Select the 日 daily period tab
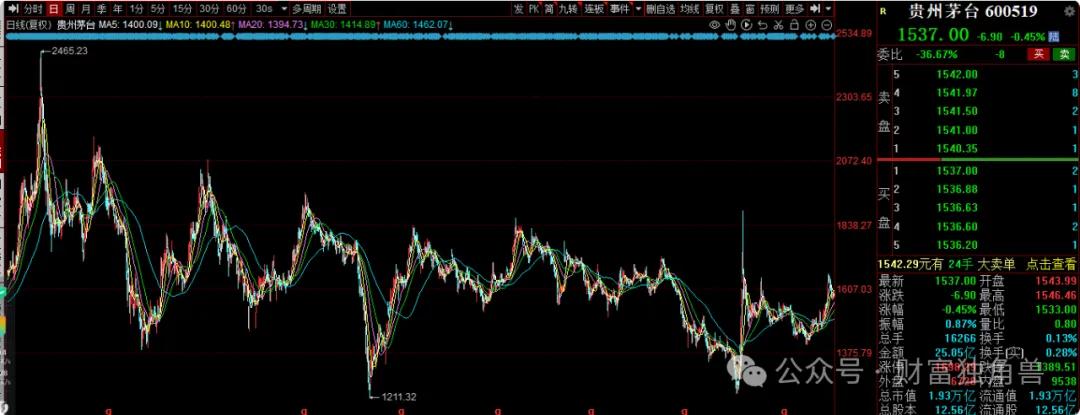The width and height of the screenshot is (1080, 415). pos(54,9)
